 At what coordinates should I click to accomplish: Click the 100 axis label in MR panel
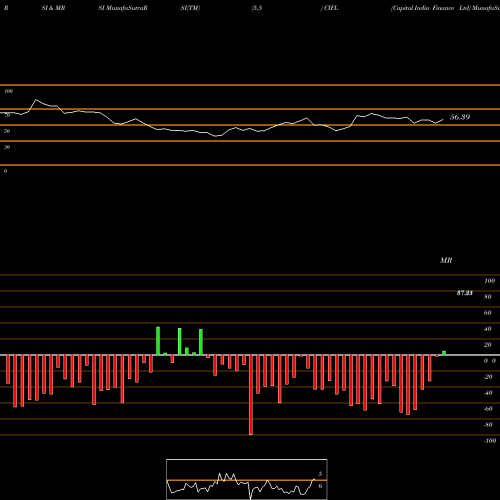click(489, 281)
